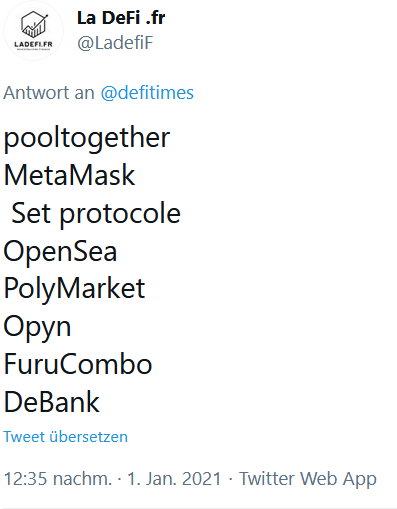Open the La DeFi .fr display name
Viewport: 397px width, 509px height.
point(121,18)
